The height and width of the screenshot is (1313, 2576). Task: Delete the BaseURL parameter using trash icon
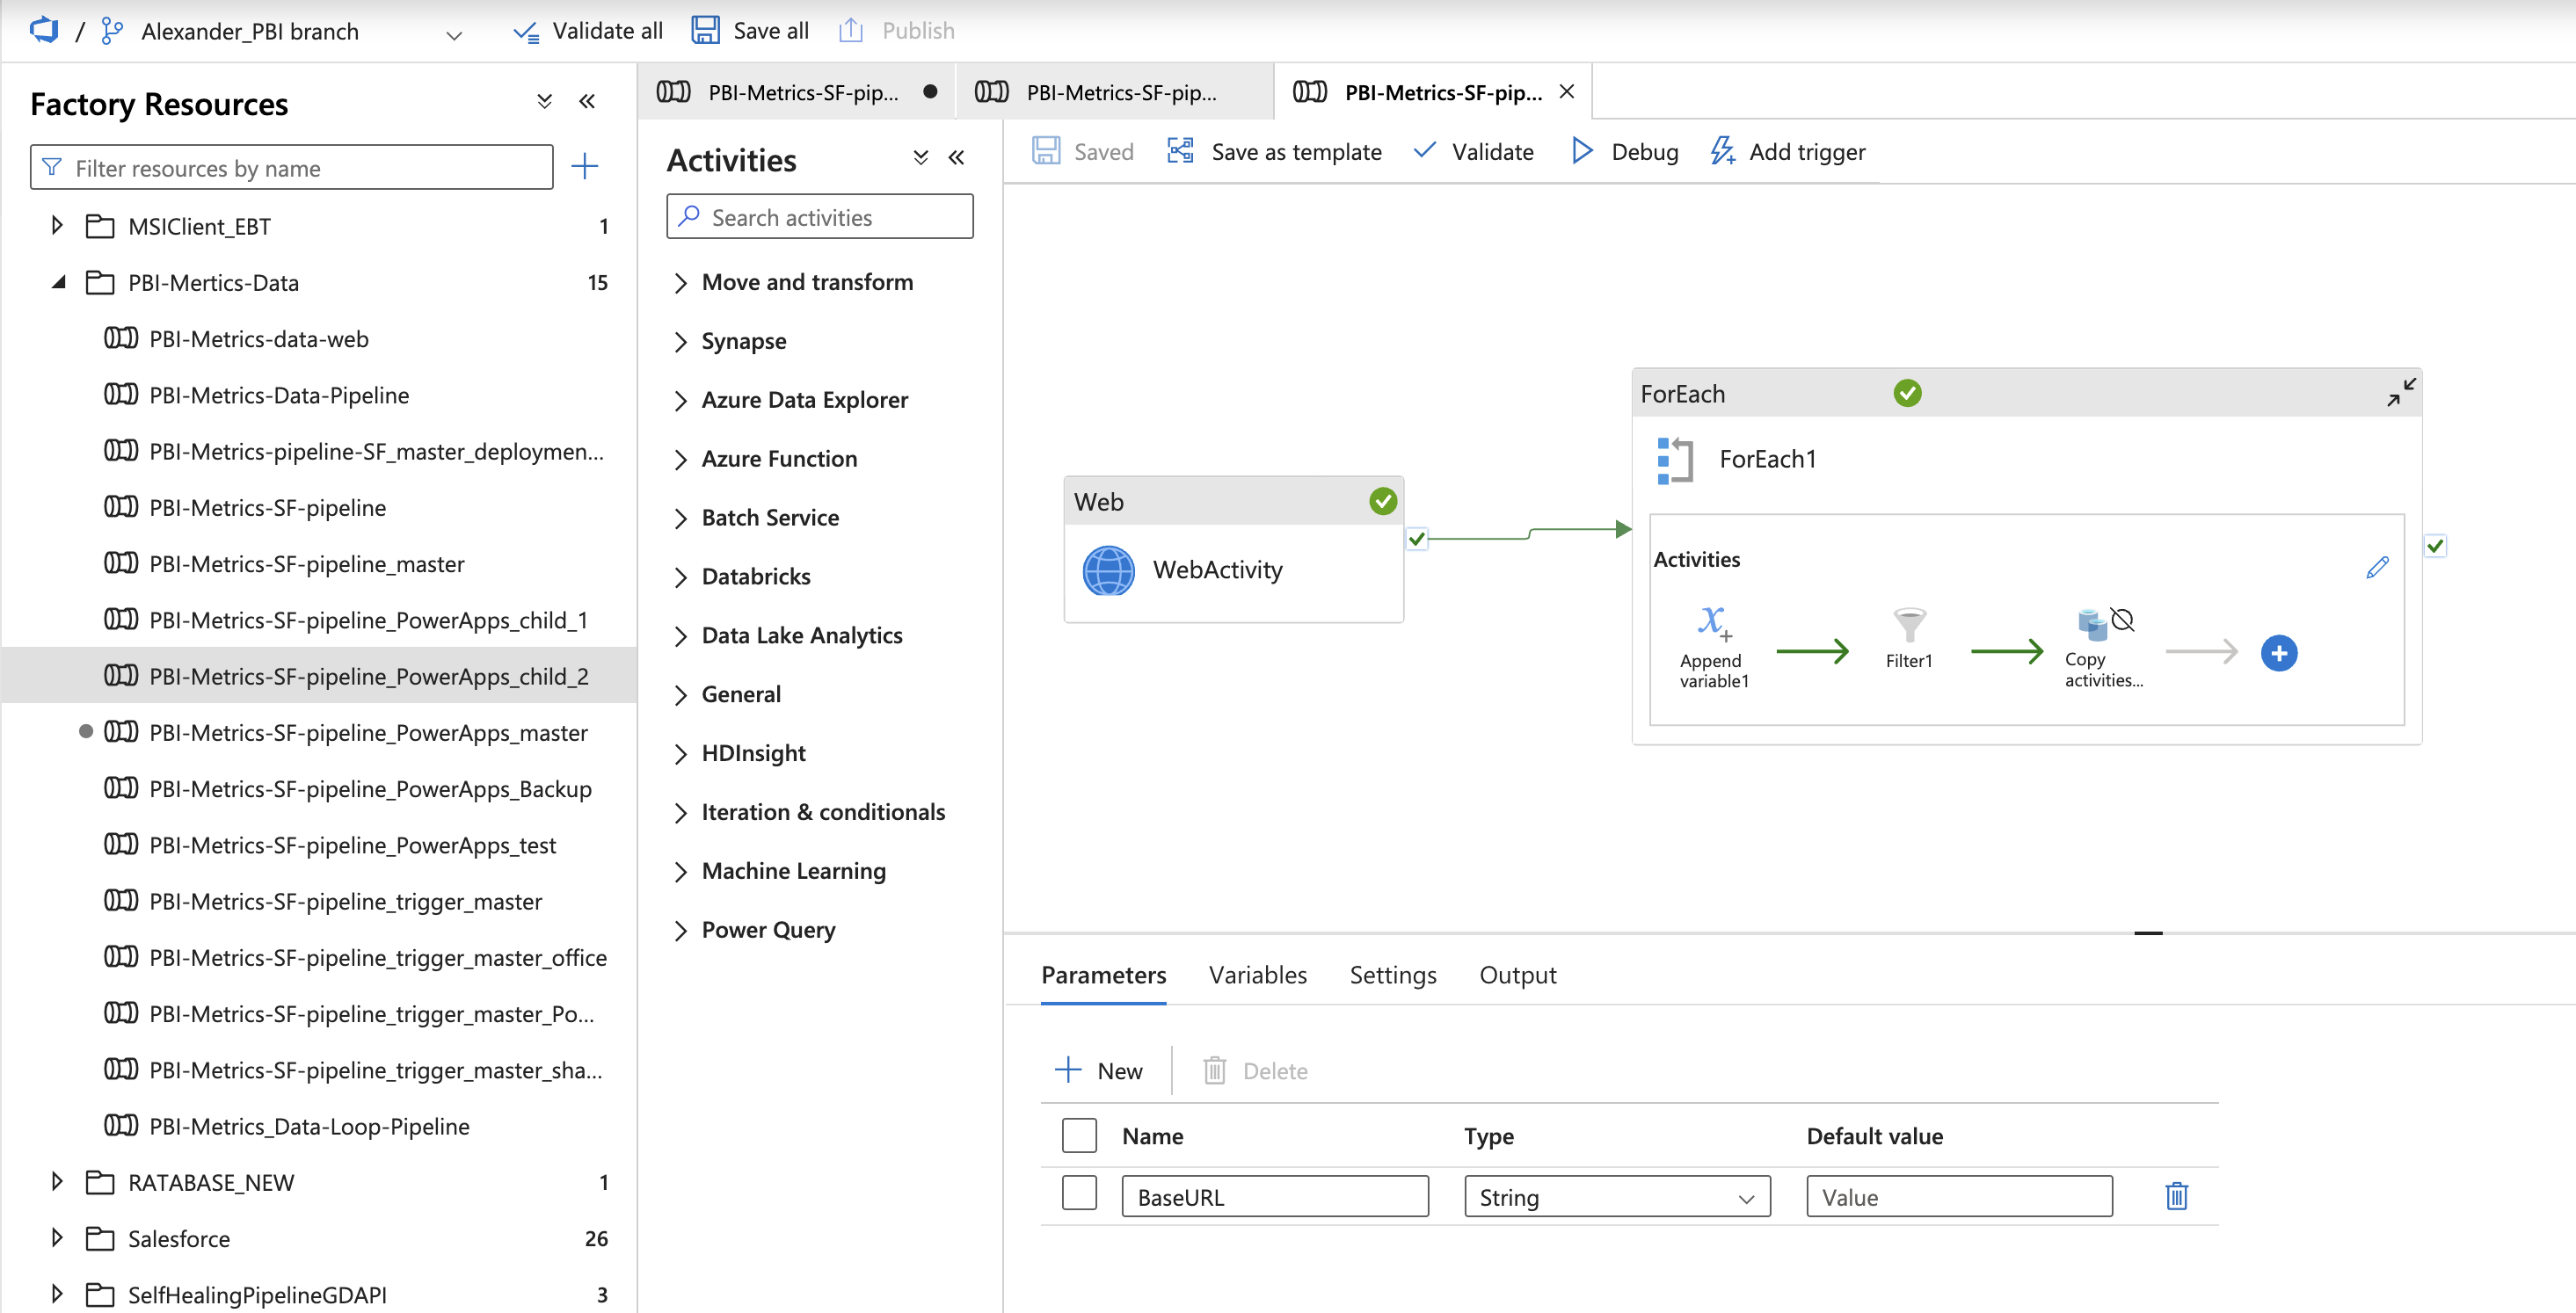pyautogui.click(x=2176, y=1196)
